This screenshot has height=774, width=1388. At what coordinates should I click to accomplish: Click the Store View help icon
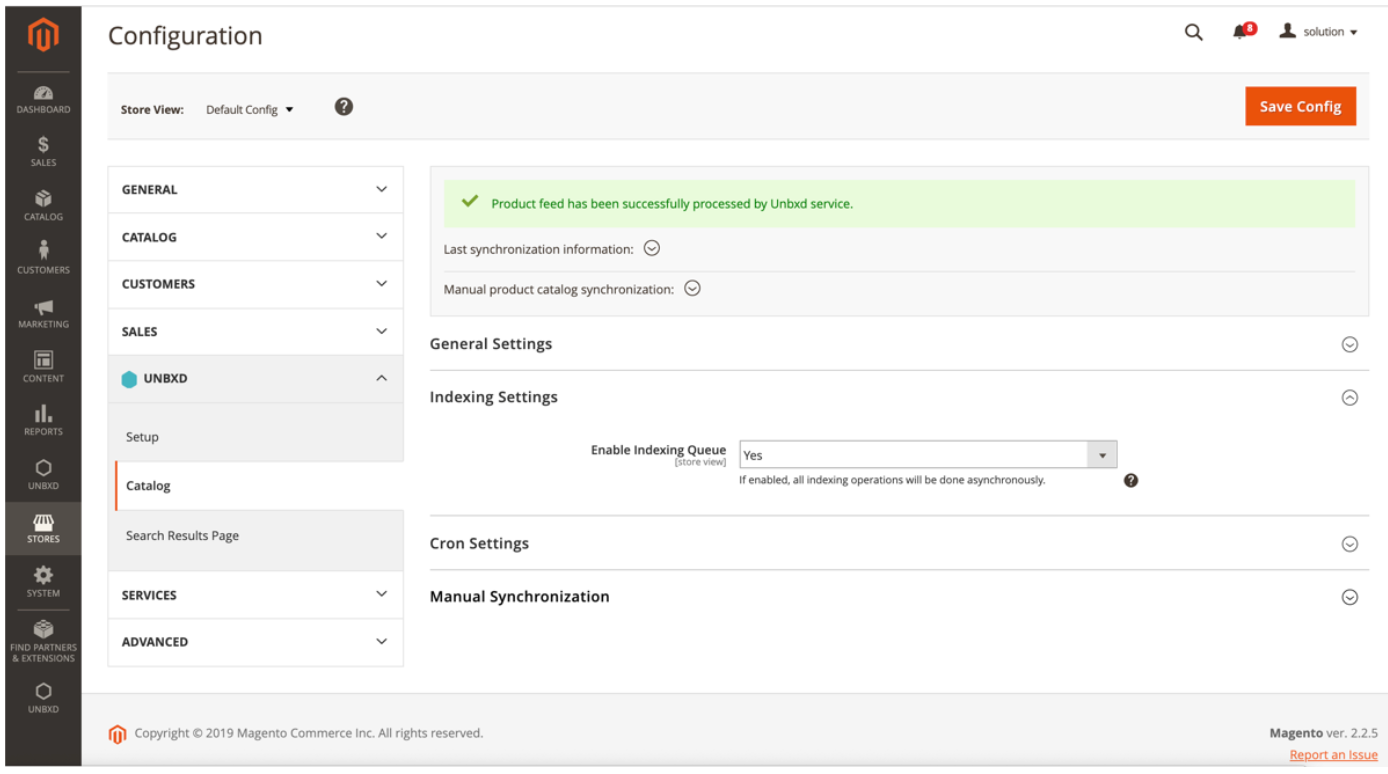point(344,106)
